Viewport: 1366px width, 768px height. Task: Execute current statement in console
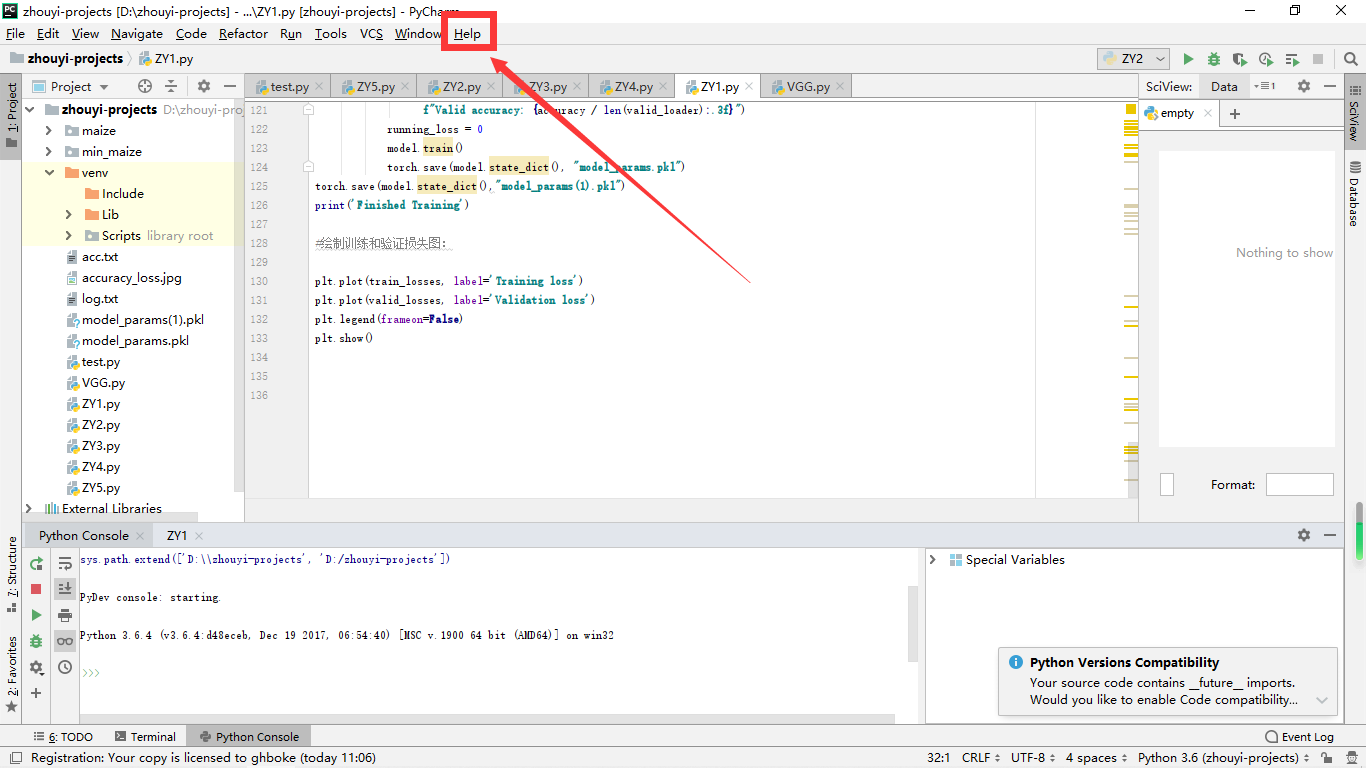36,615
